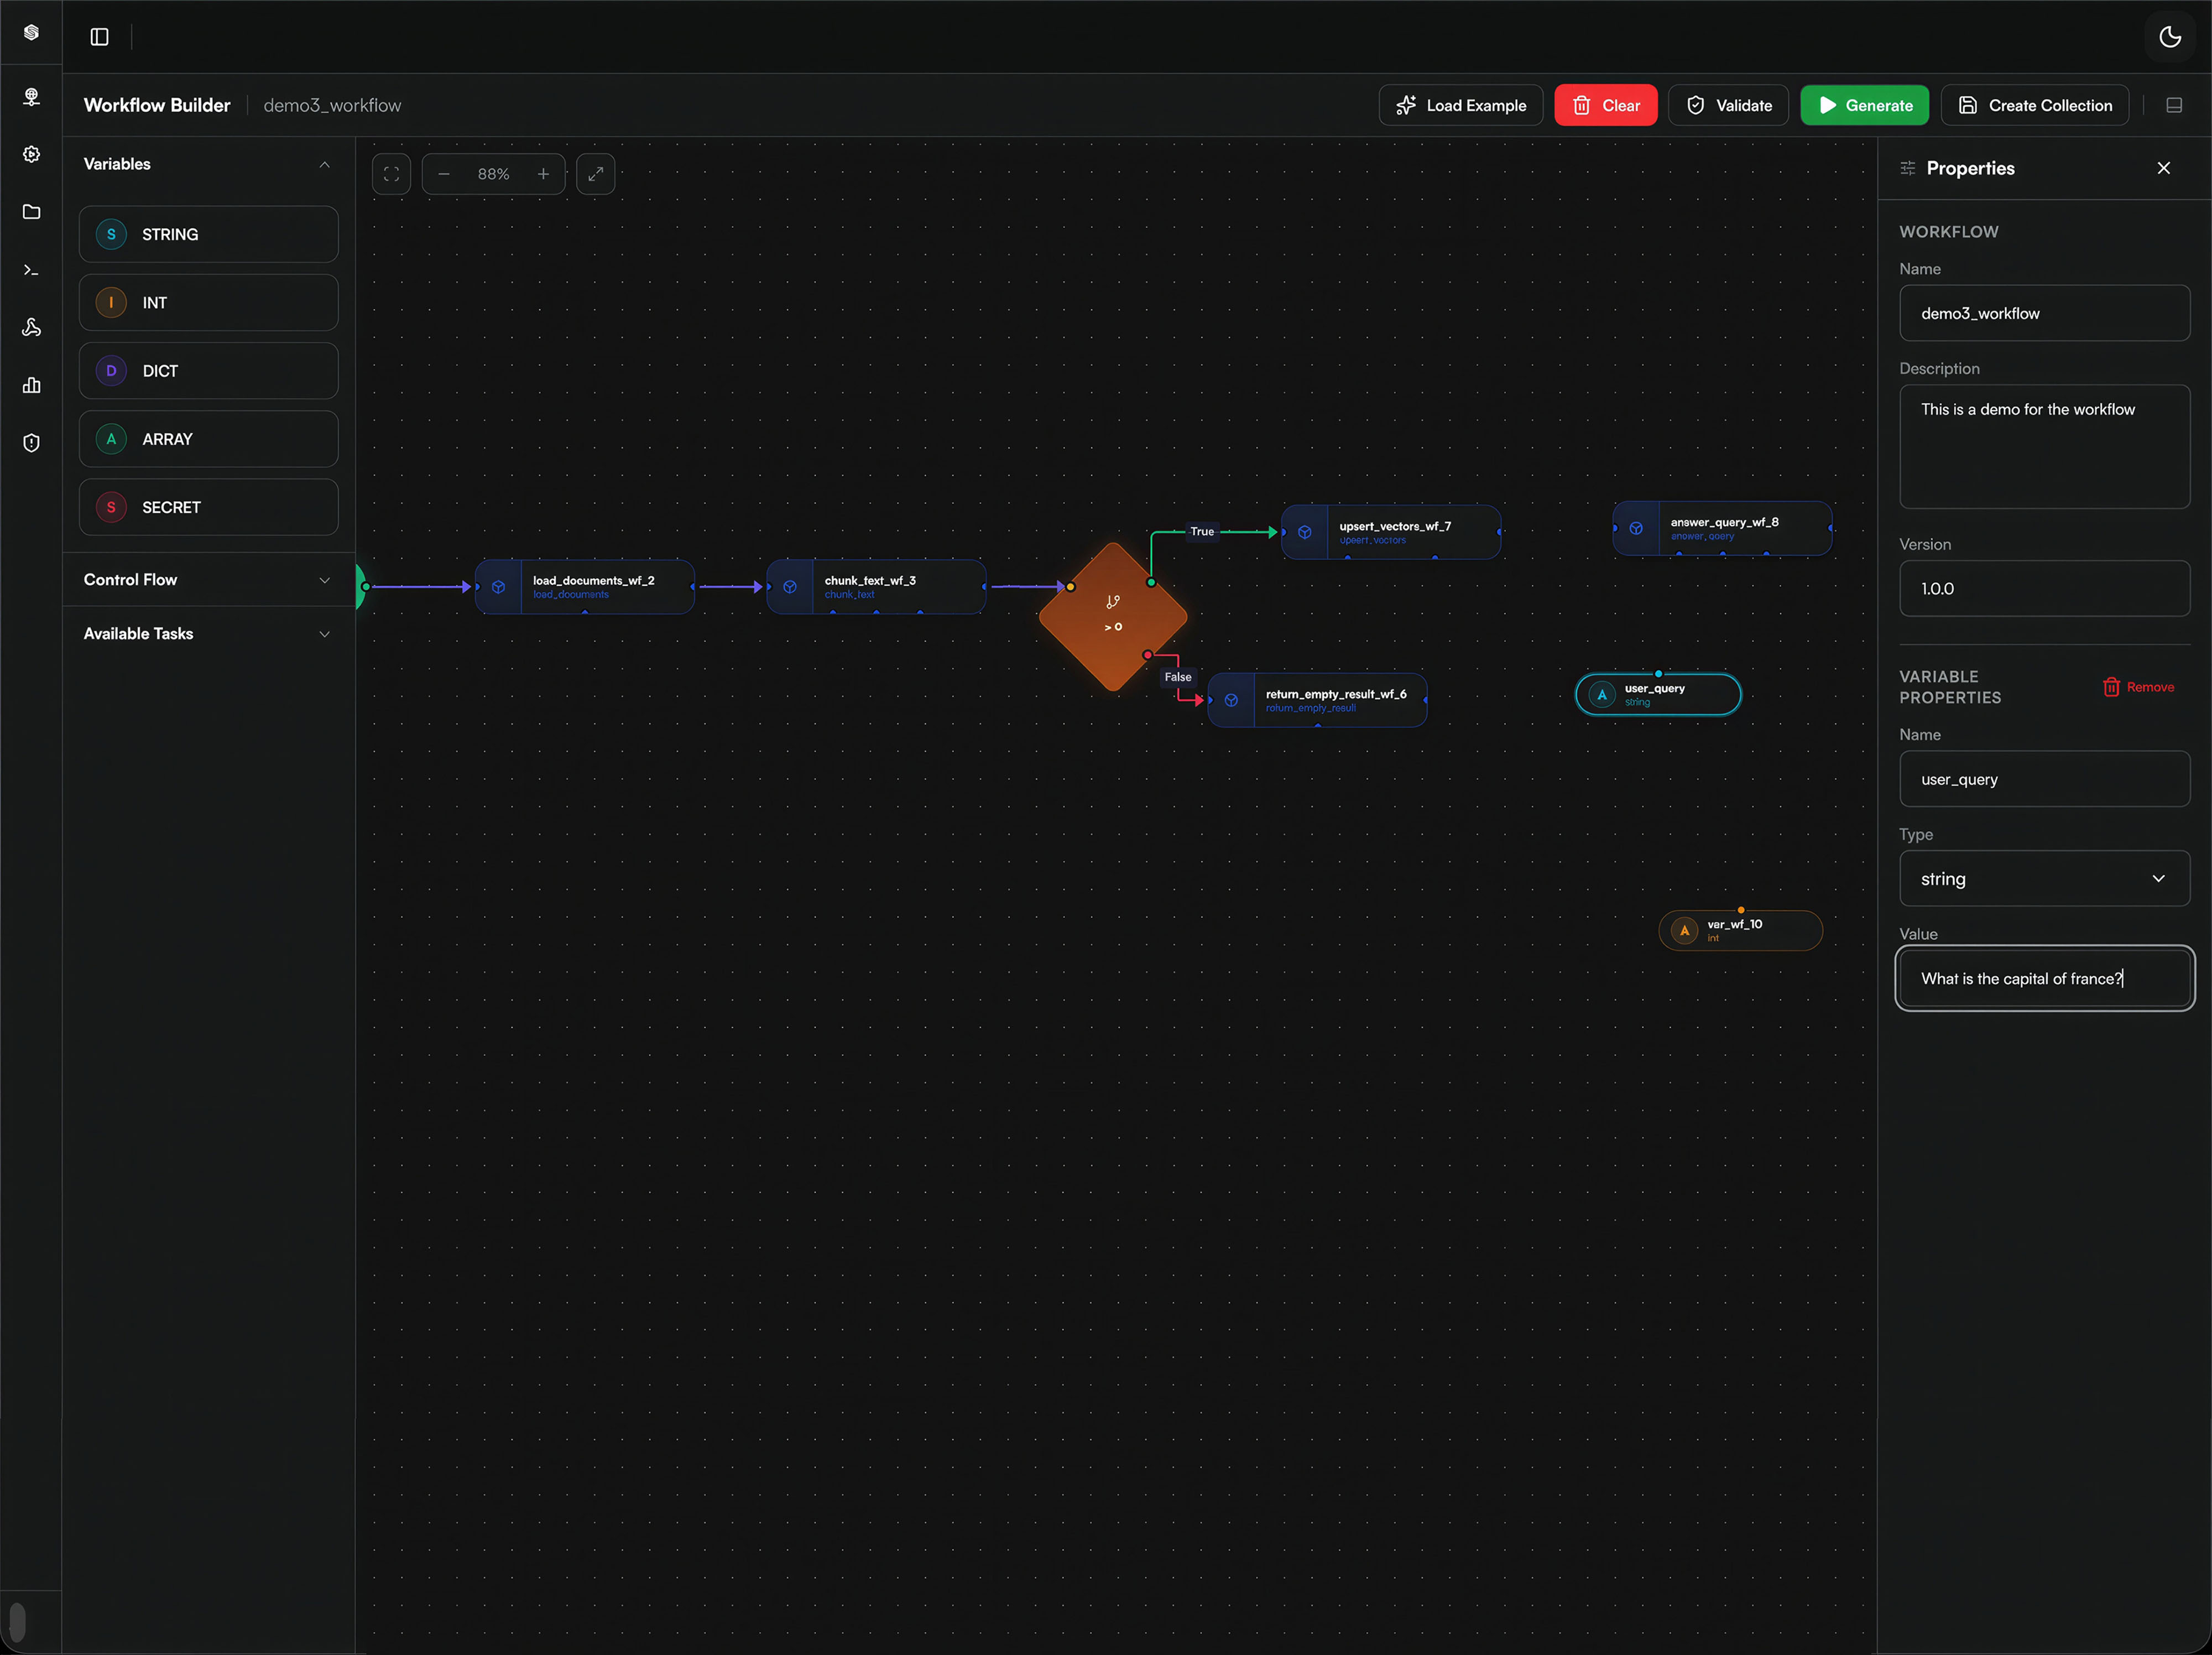This screenshot has height=1655, width=2212.
Task: Open the Type dropdown showing string
Action: pyautogui.click(x=2044, y=879)
